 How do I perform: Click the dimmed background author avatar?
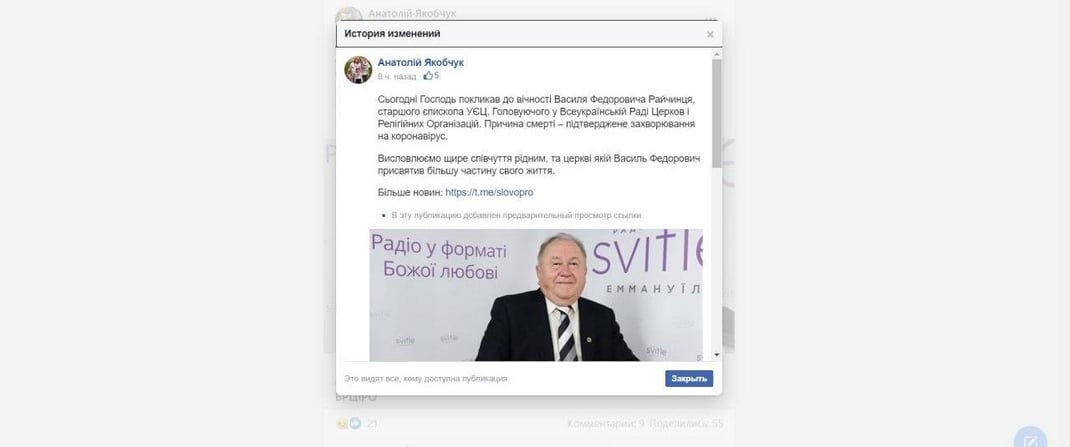click(349, 15)
